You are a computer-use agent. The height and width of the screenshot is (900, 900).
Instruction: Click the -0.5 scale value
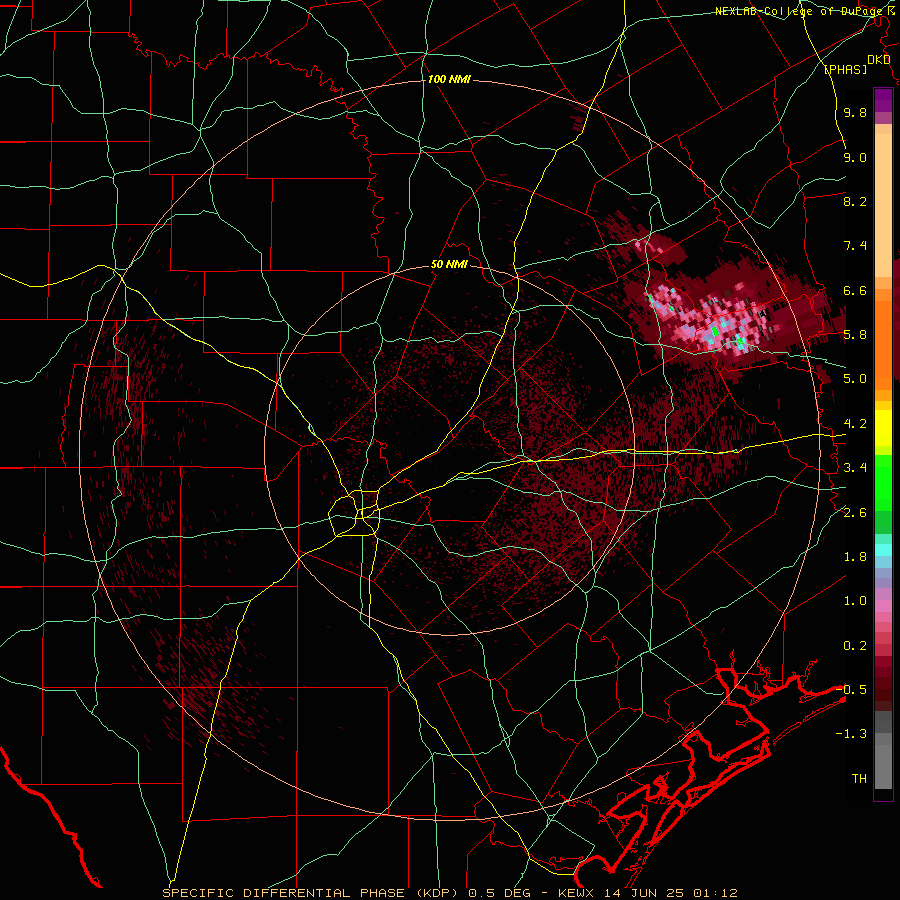(851, 690)
